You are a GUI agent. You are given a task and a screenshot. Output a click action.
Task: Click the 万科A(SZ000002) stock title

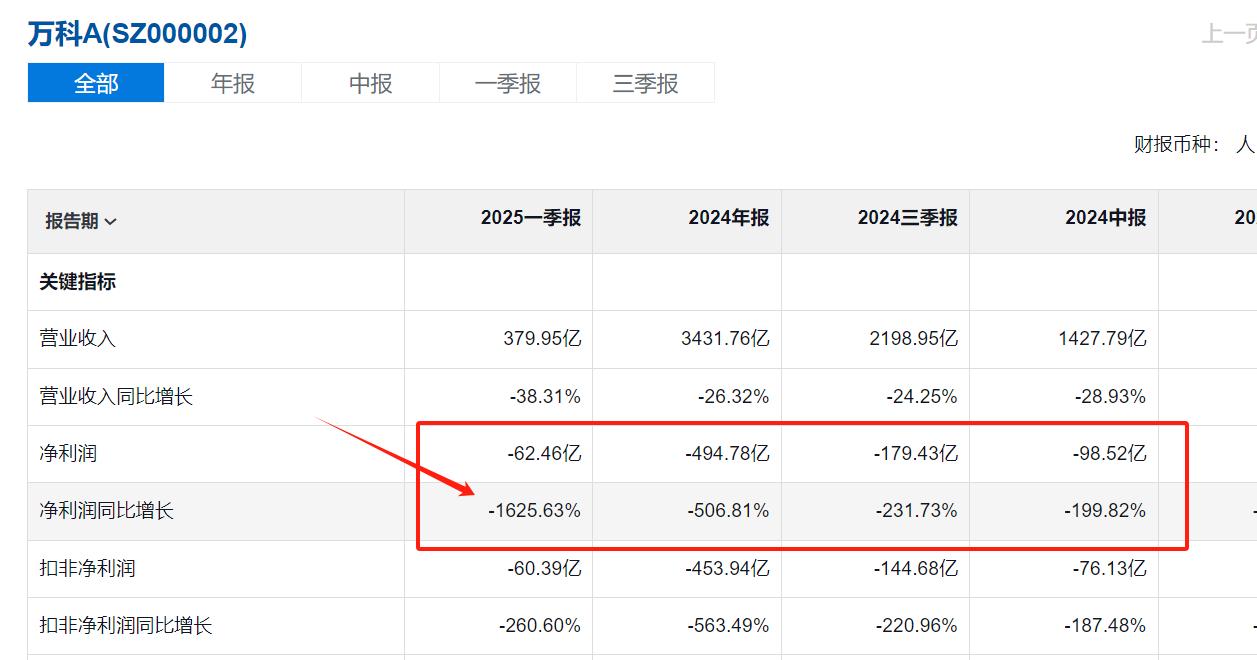point(137,34)
